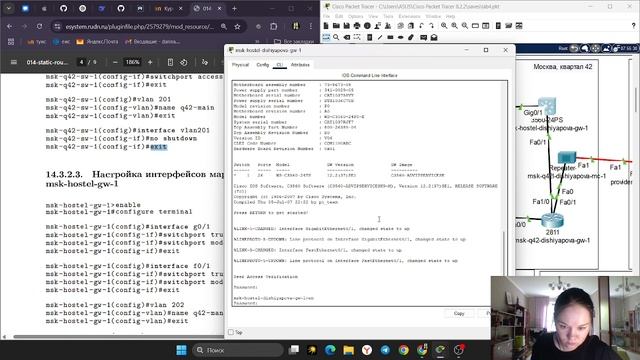Open Yandex Browser from the taskbar
Image resolution: width=640 pixels, height=360 pixels.
coord(367,350)
